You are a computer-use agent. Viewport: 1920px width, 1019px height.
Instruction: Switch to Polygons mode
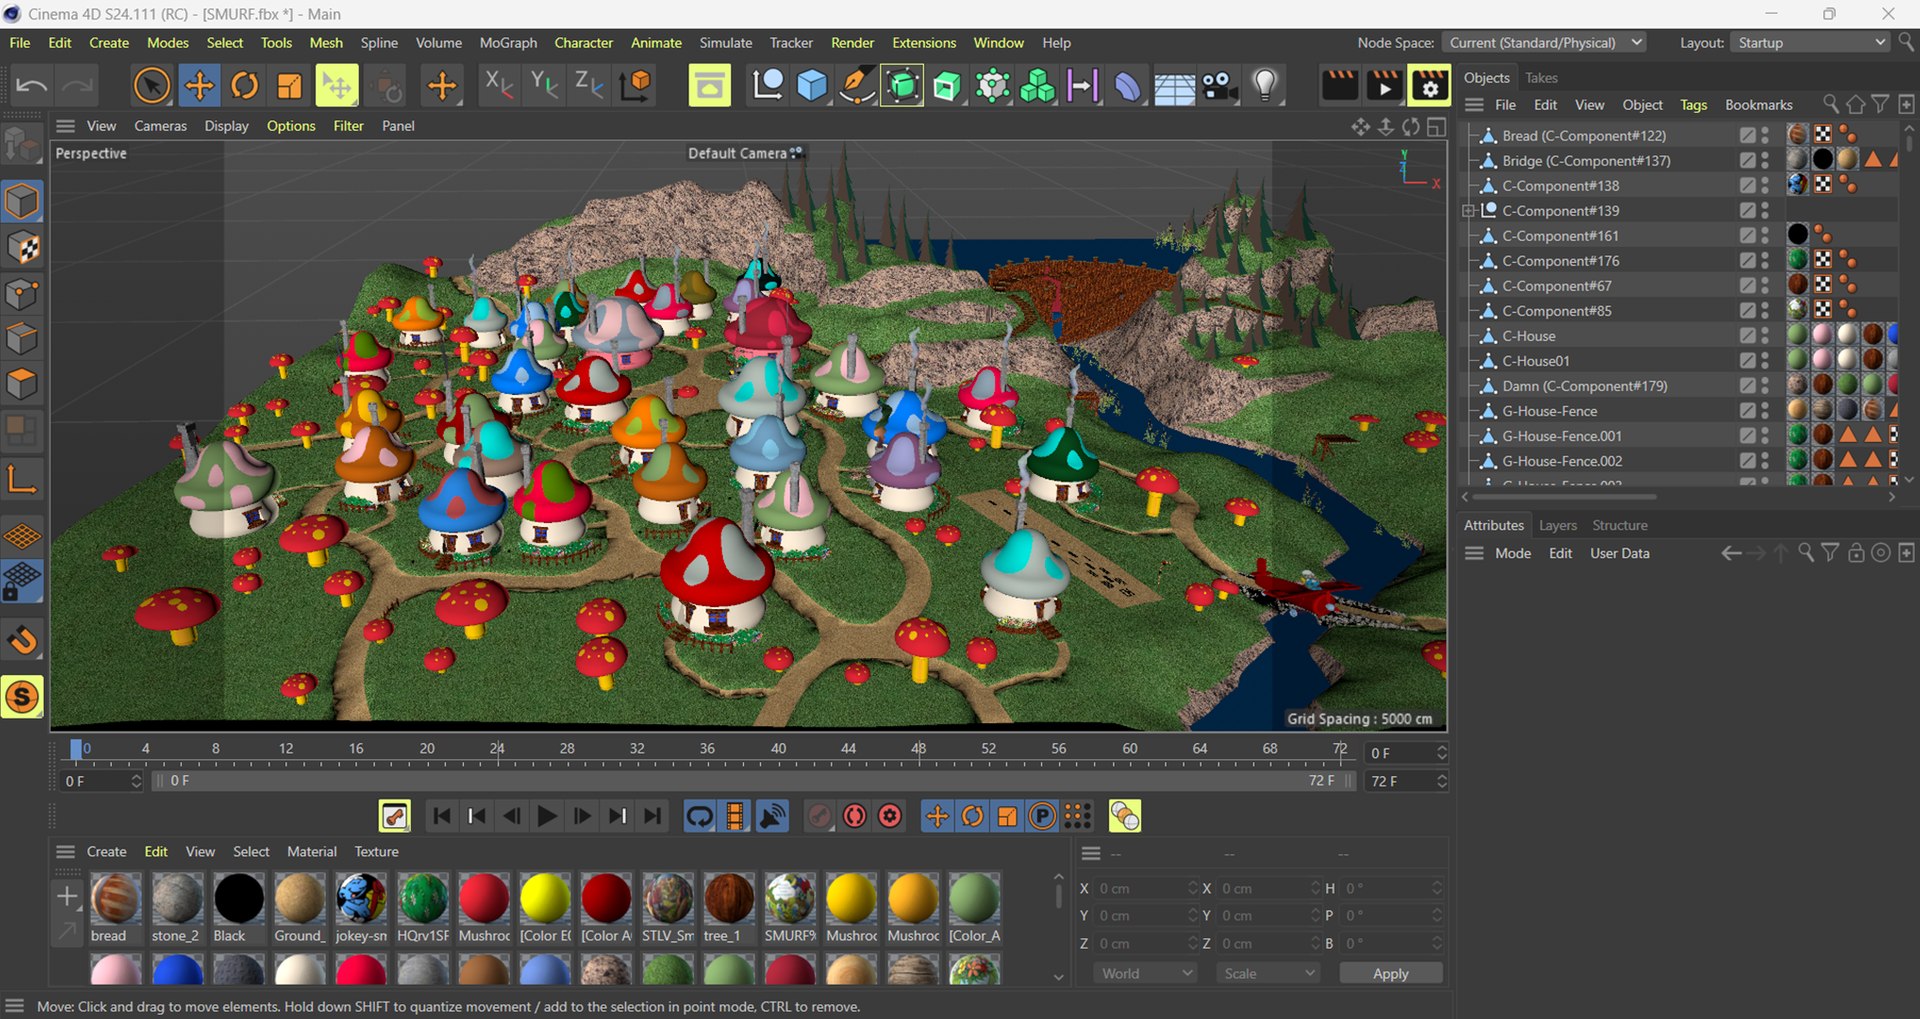22,385
